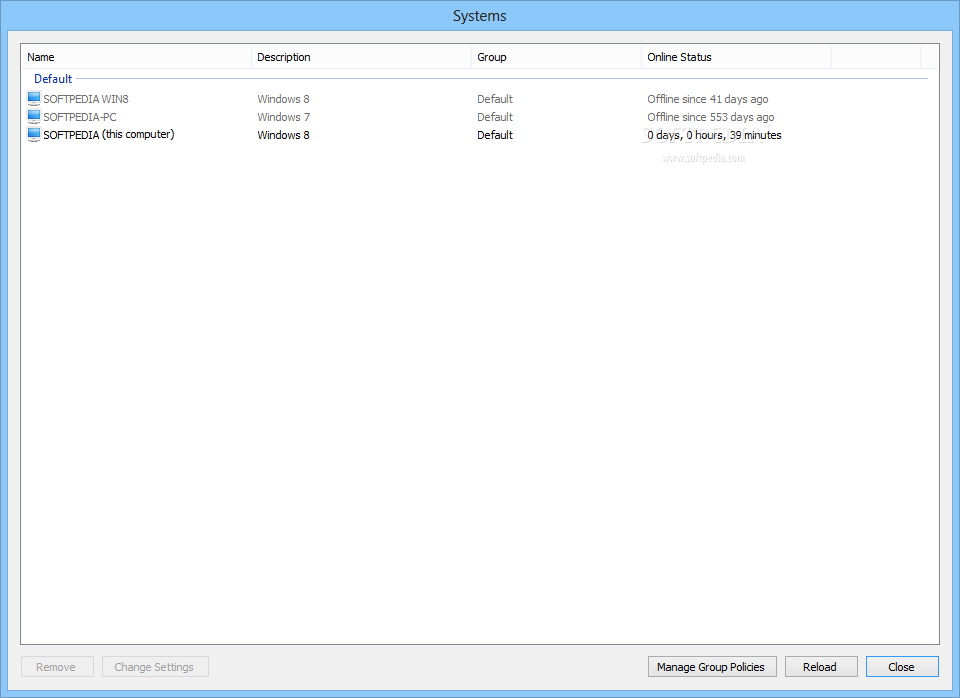This screenshot has width=960, height=698.
Task: Click the computer icon beside SOFTPEDIA (this computer)
Action: [34, 135]
